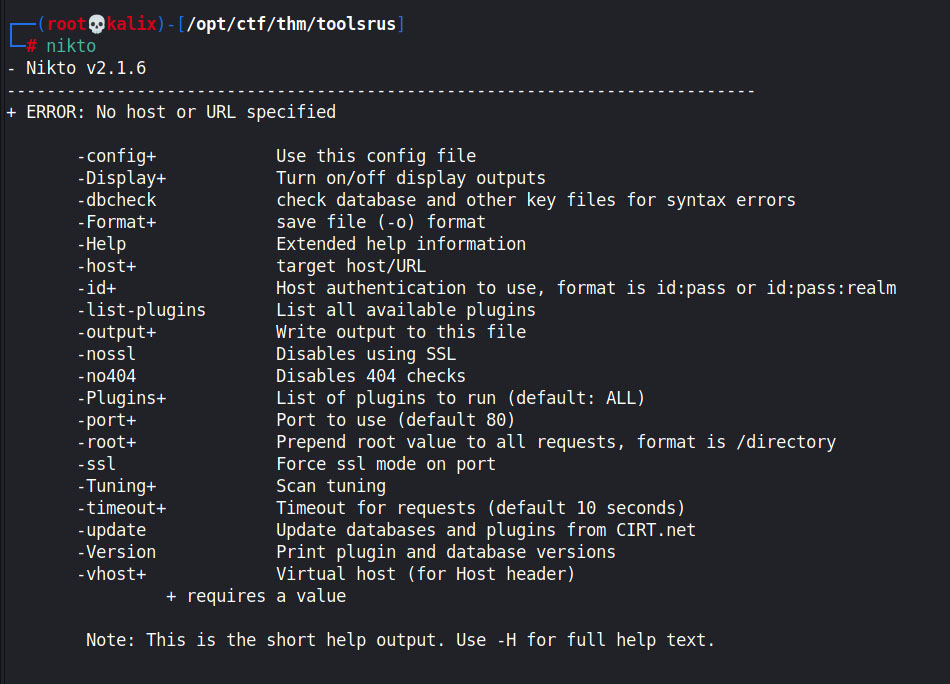Select the -config+ option text

pos(117,156)
